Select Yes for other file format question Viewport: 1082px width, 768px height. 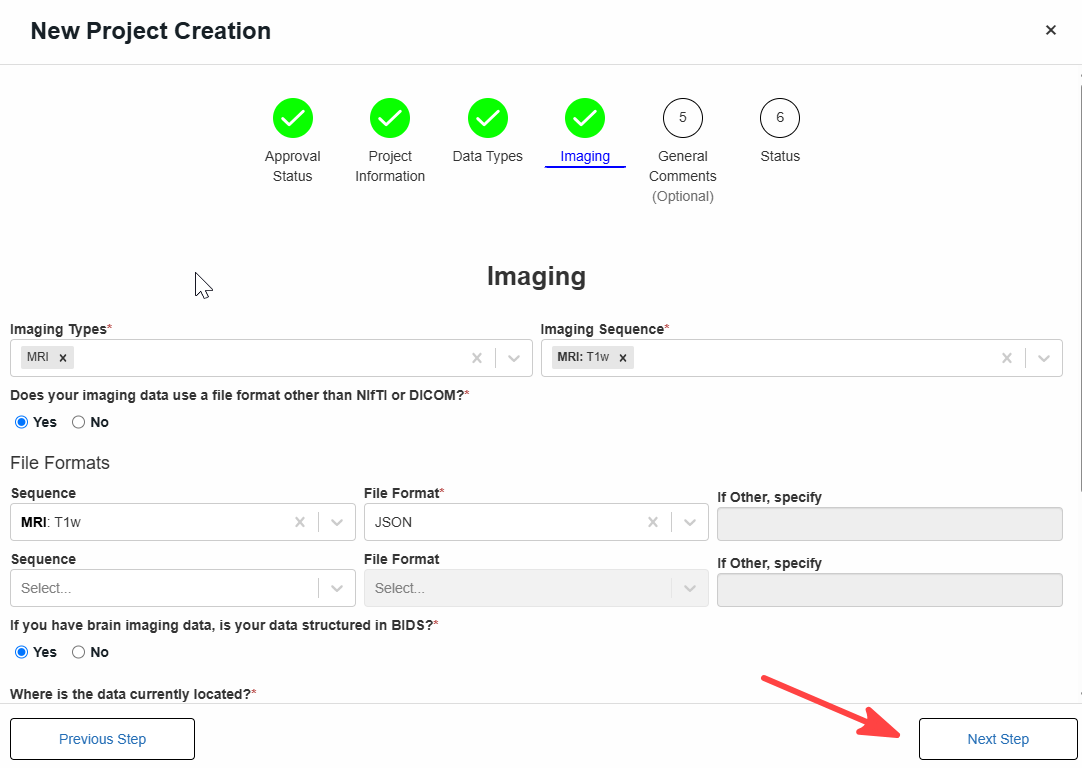[x=21, y=422]
